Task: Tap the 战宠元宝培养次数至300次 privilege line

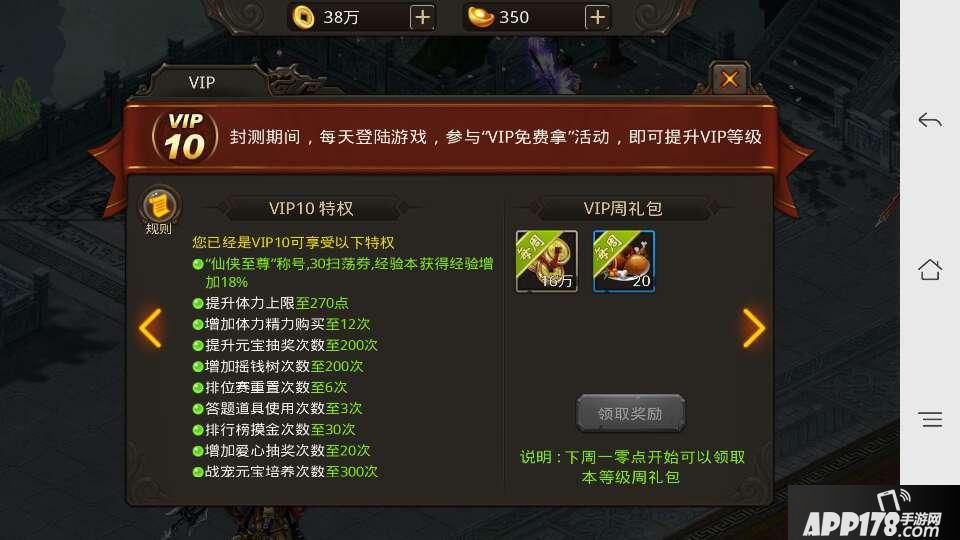Action: (x=285, y=472)
